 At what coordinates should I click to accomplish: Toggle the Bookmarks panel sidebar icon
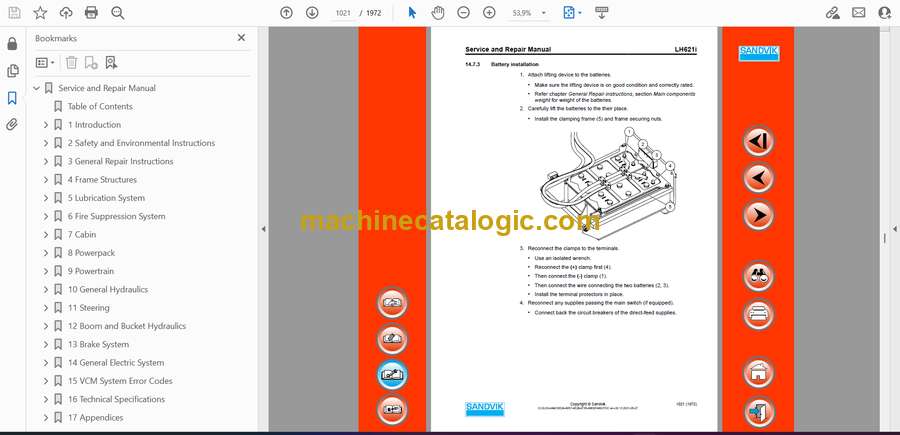[x=12, y=98]
